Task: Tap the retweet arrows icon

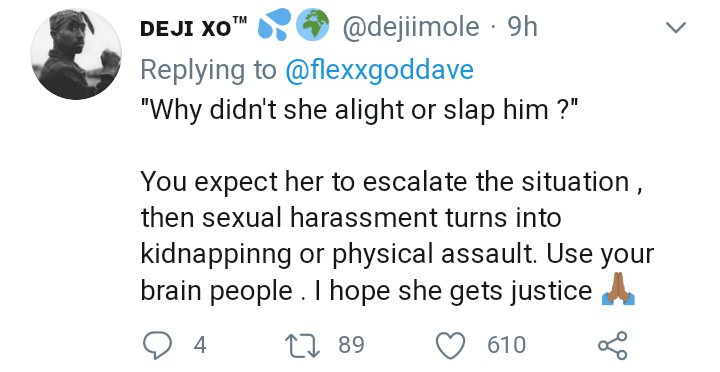Action: pos(302,345)
